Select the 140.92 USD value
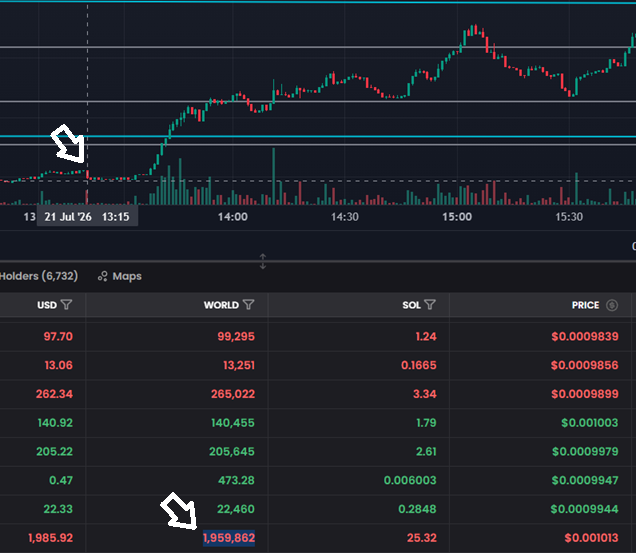Viewport: 636px width, 553px height. (55, 423)
